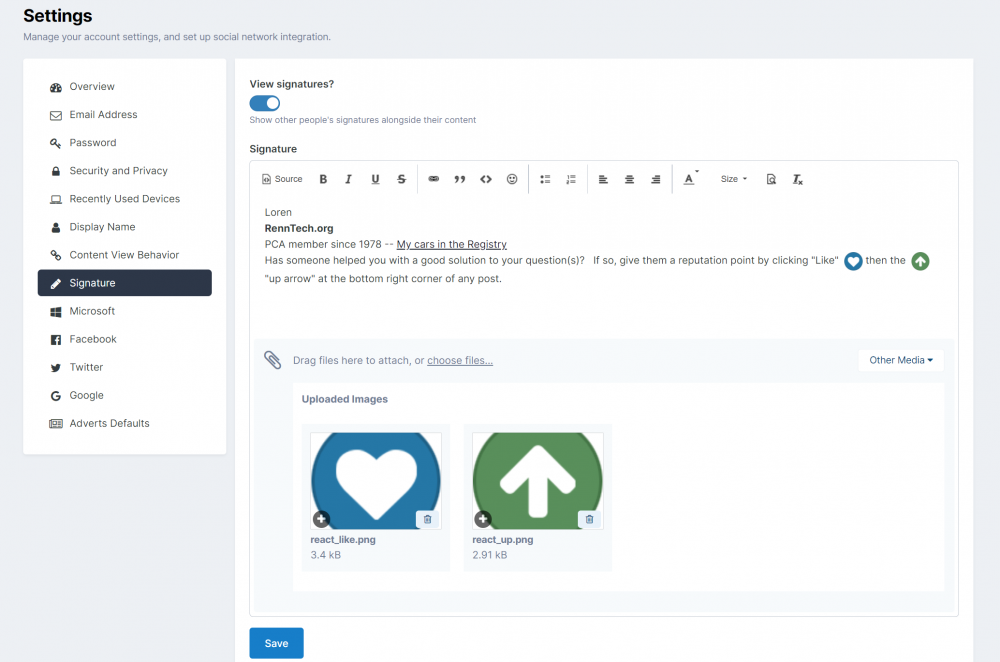Toggle bold formatting in signature editor
This screenshot has height=662, width=1000.
[x=323, y=179]
